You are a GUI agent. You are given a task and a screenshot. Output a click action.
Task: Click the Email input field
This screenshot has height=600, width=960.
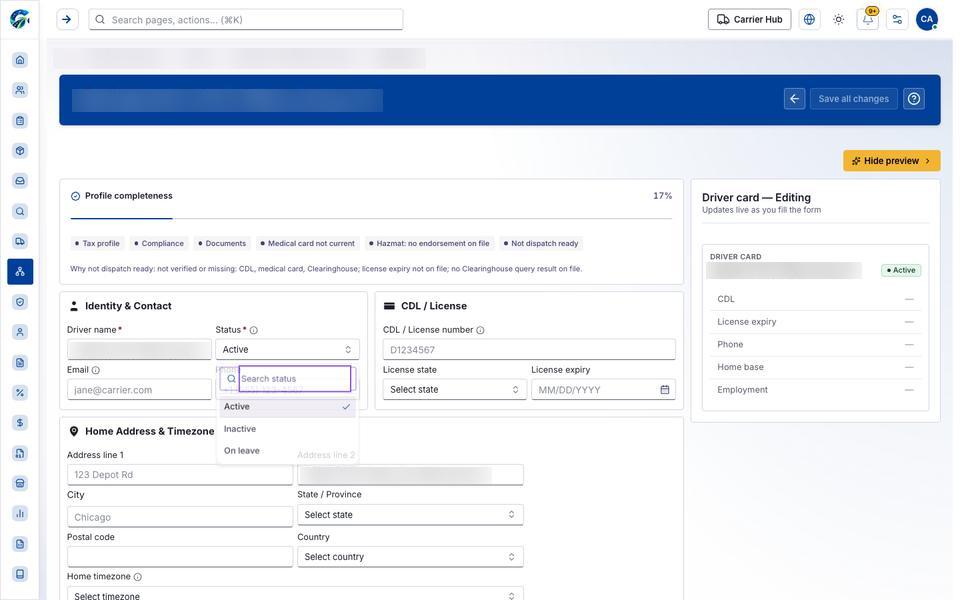pos(139,389)
